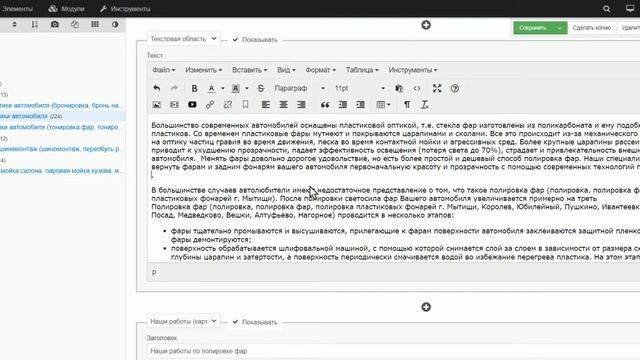Open the editor help icon
Viewport: 640px width, 360px height.
(x=455, y=88)
